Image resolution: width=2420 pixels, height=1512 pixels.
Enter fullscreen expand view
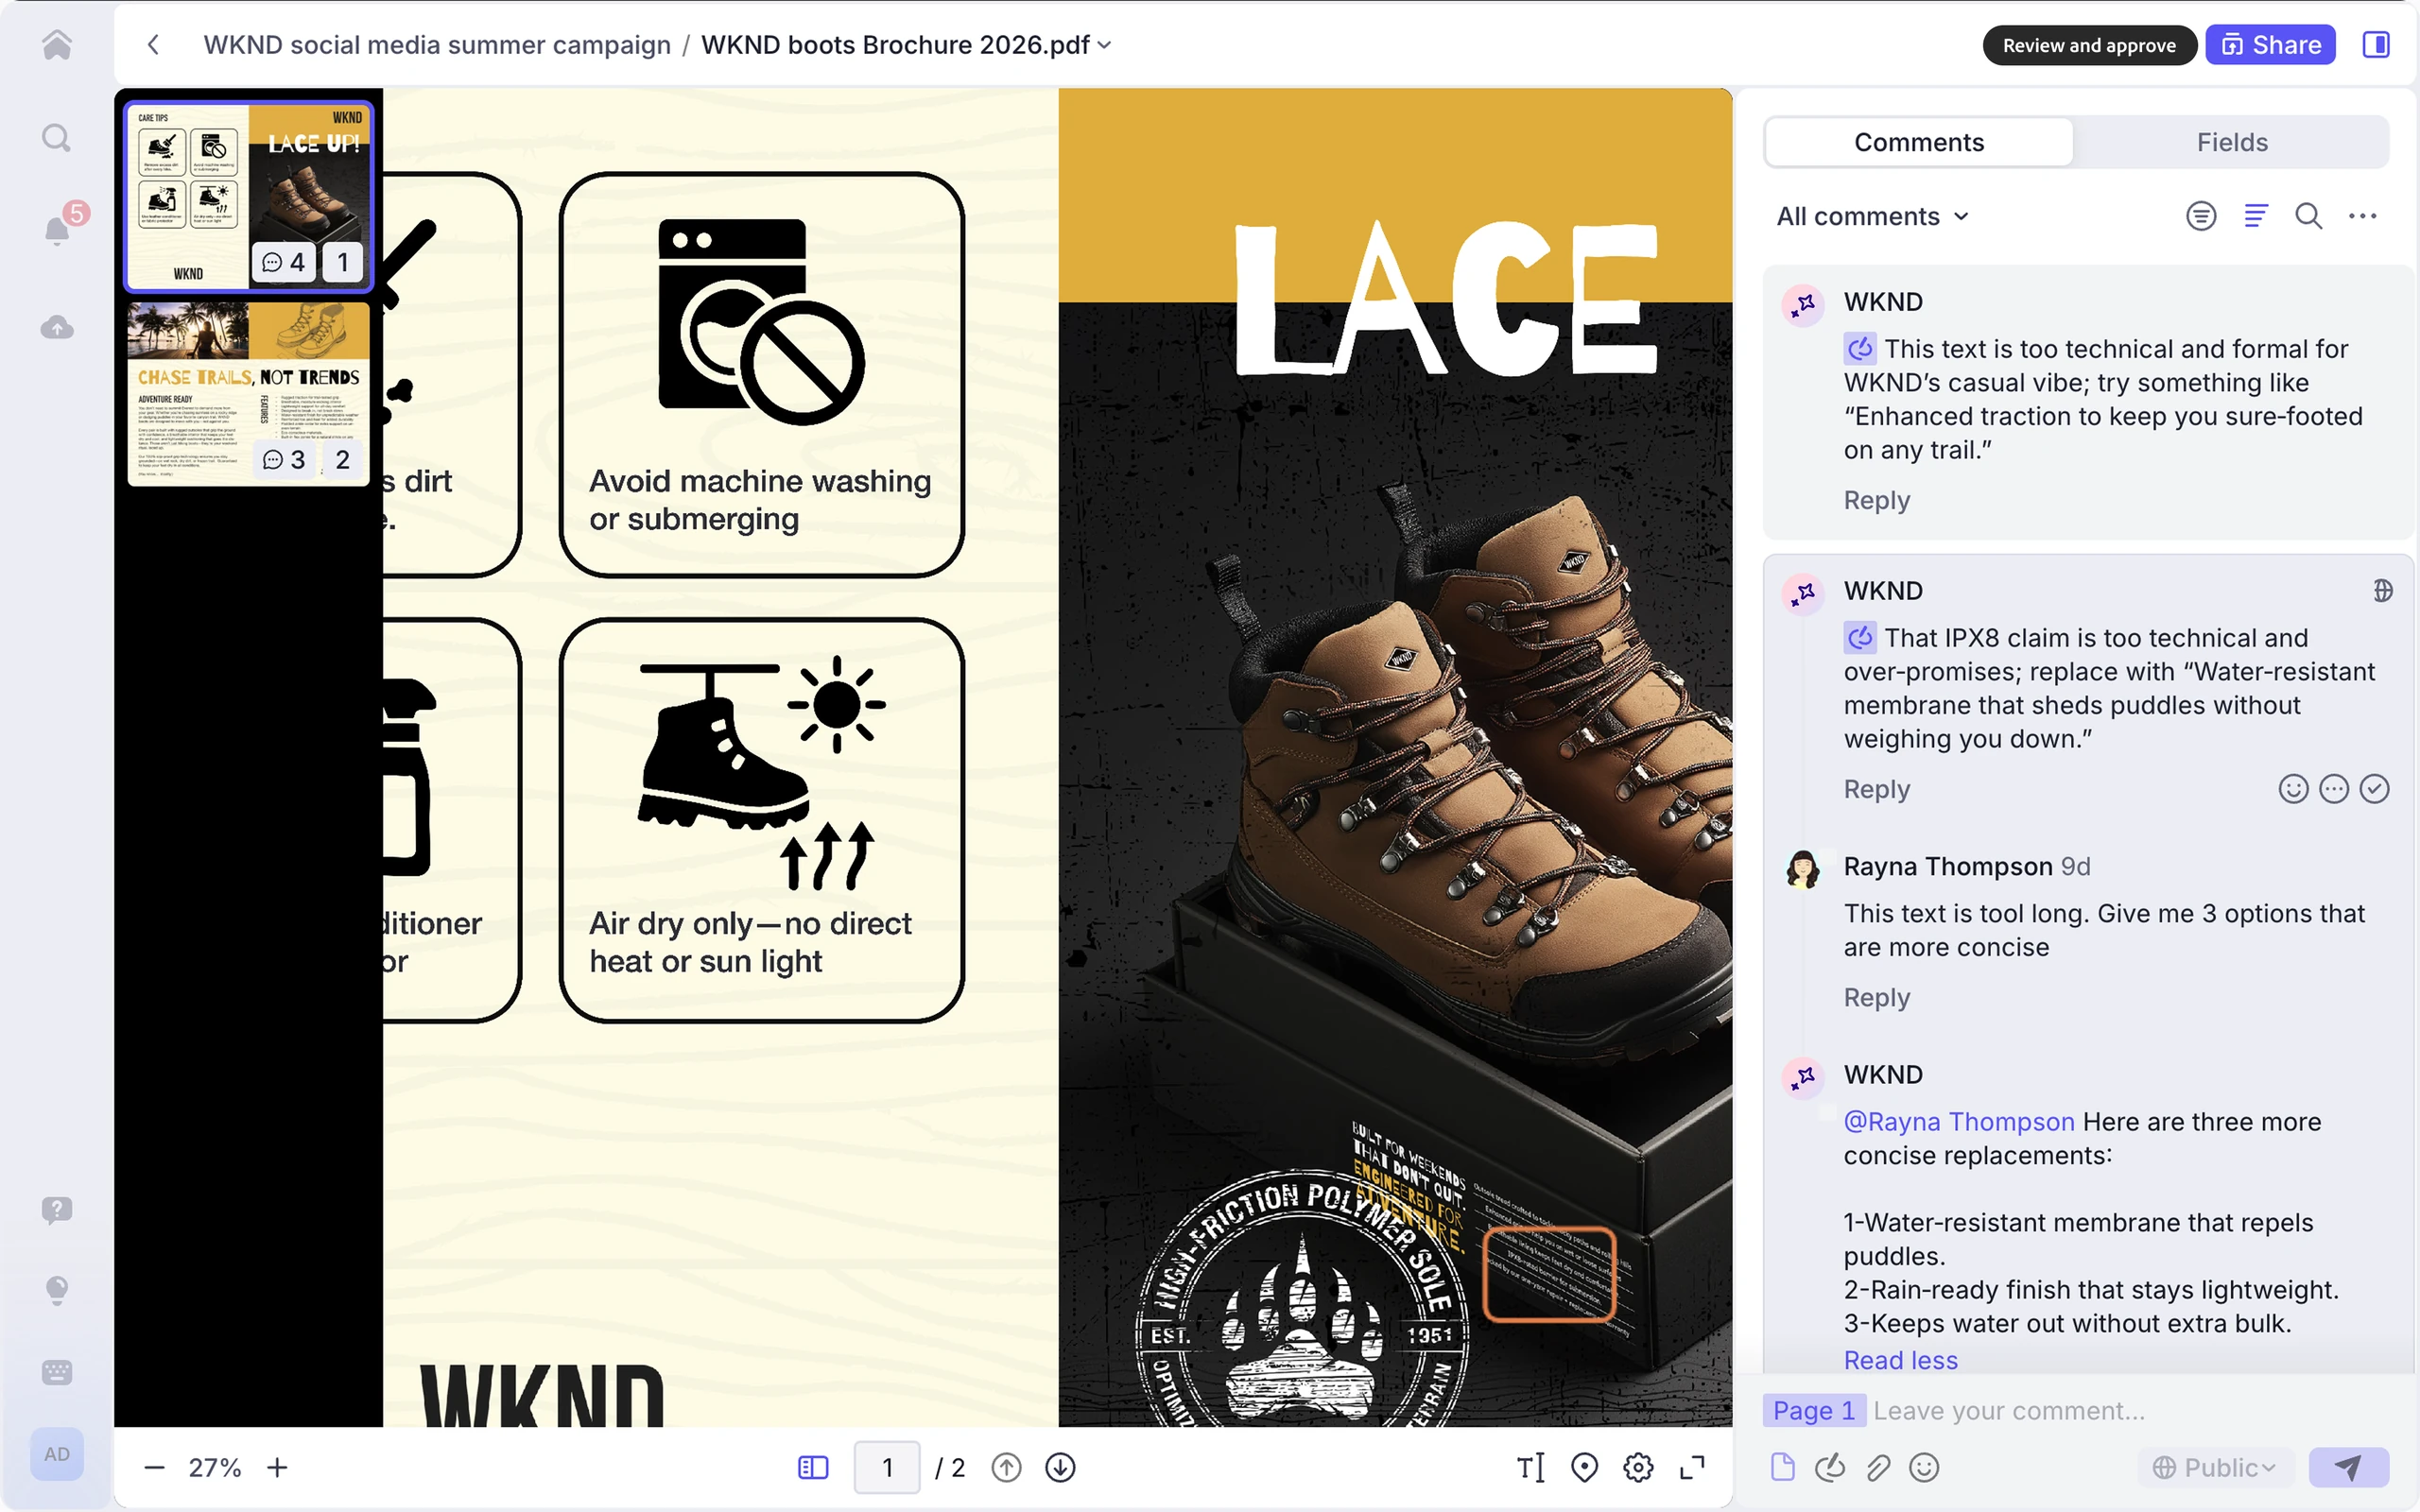pos(1692,1467)
